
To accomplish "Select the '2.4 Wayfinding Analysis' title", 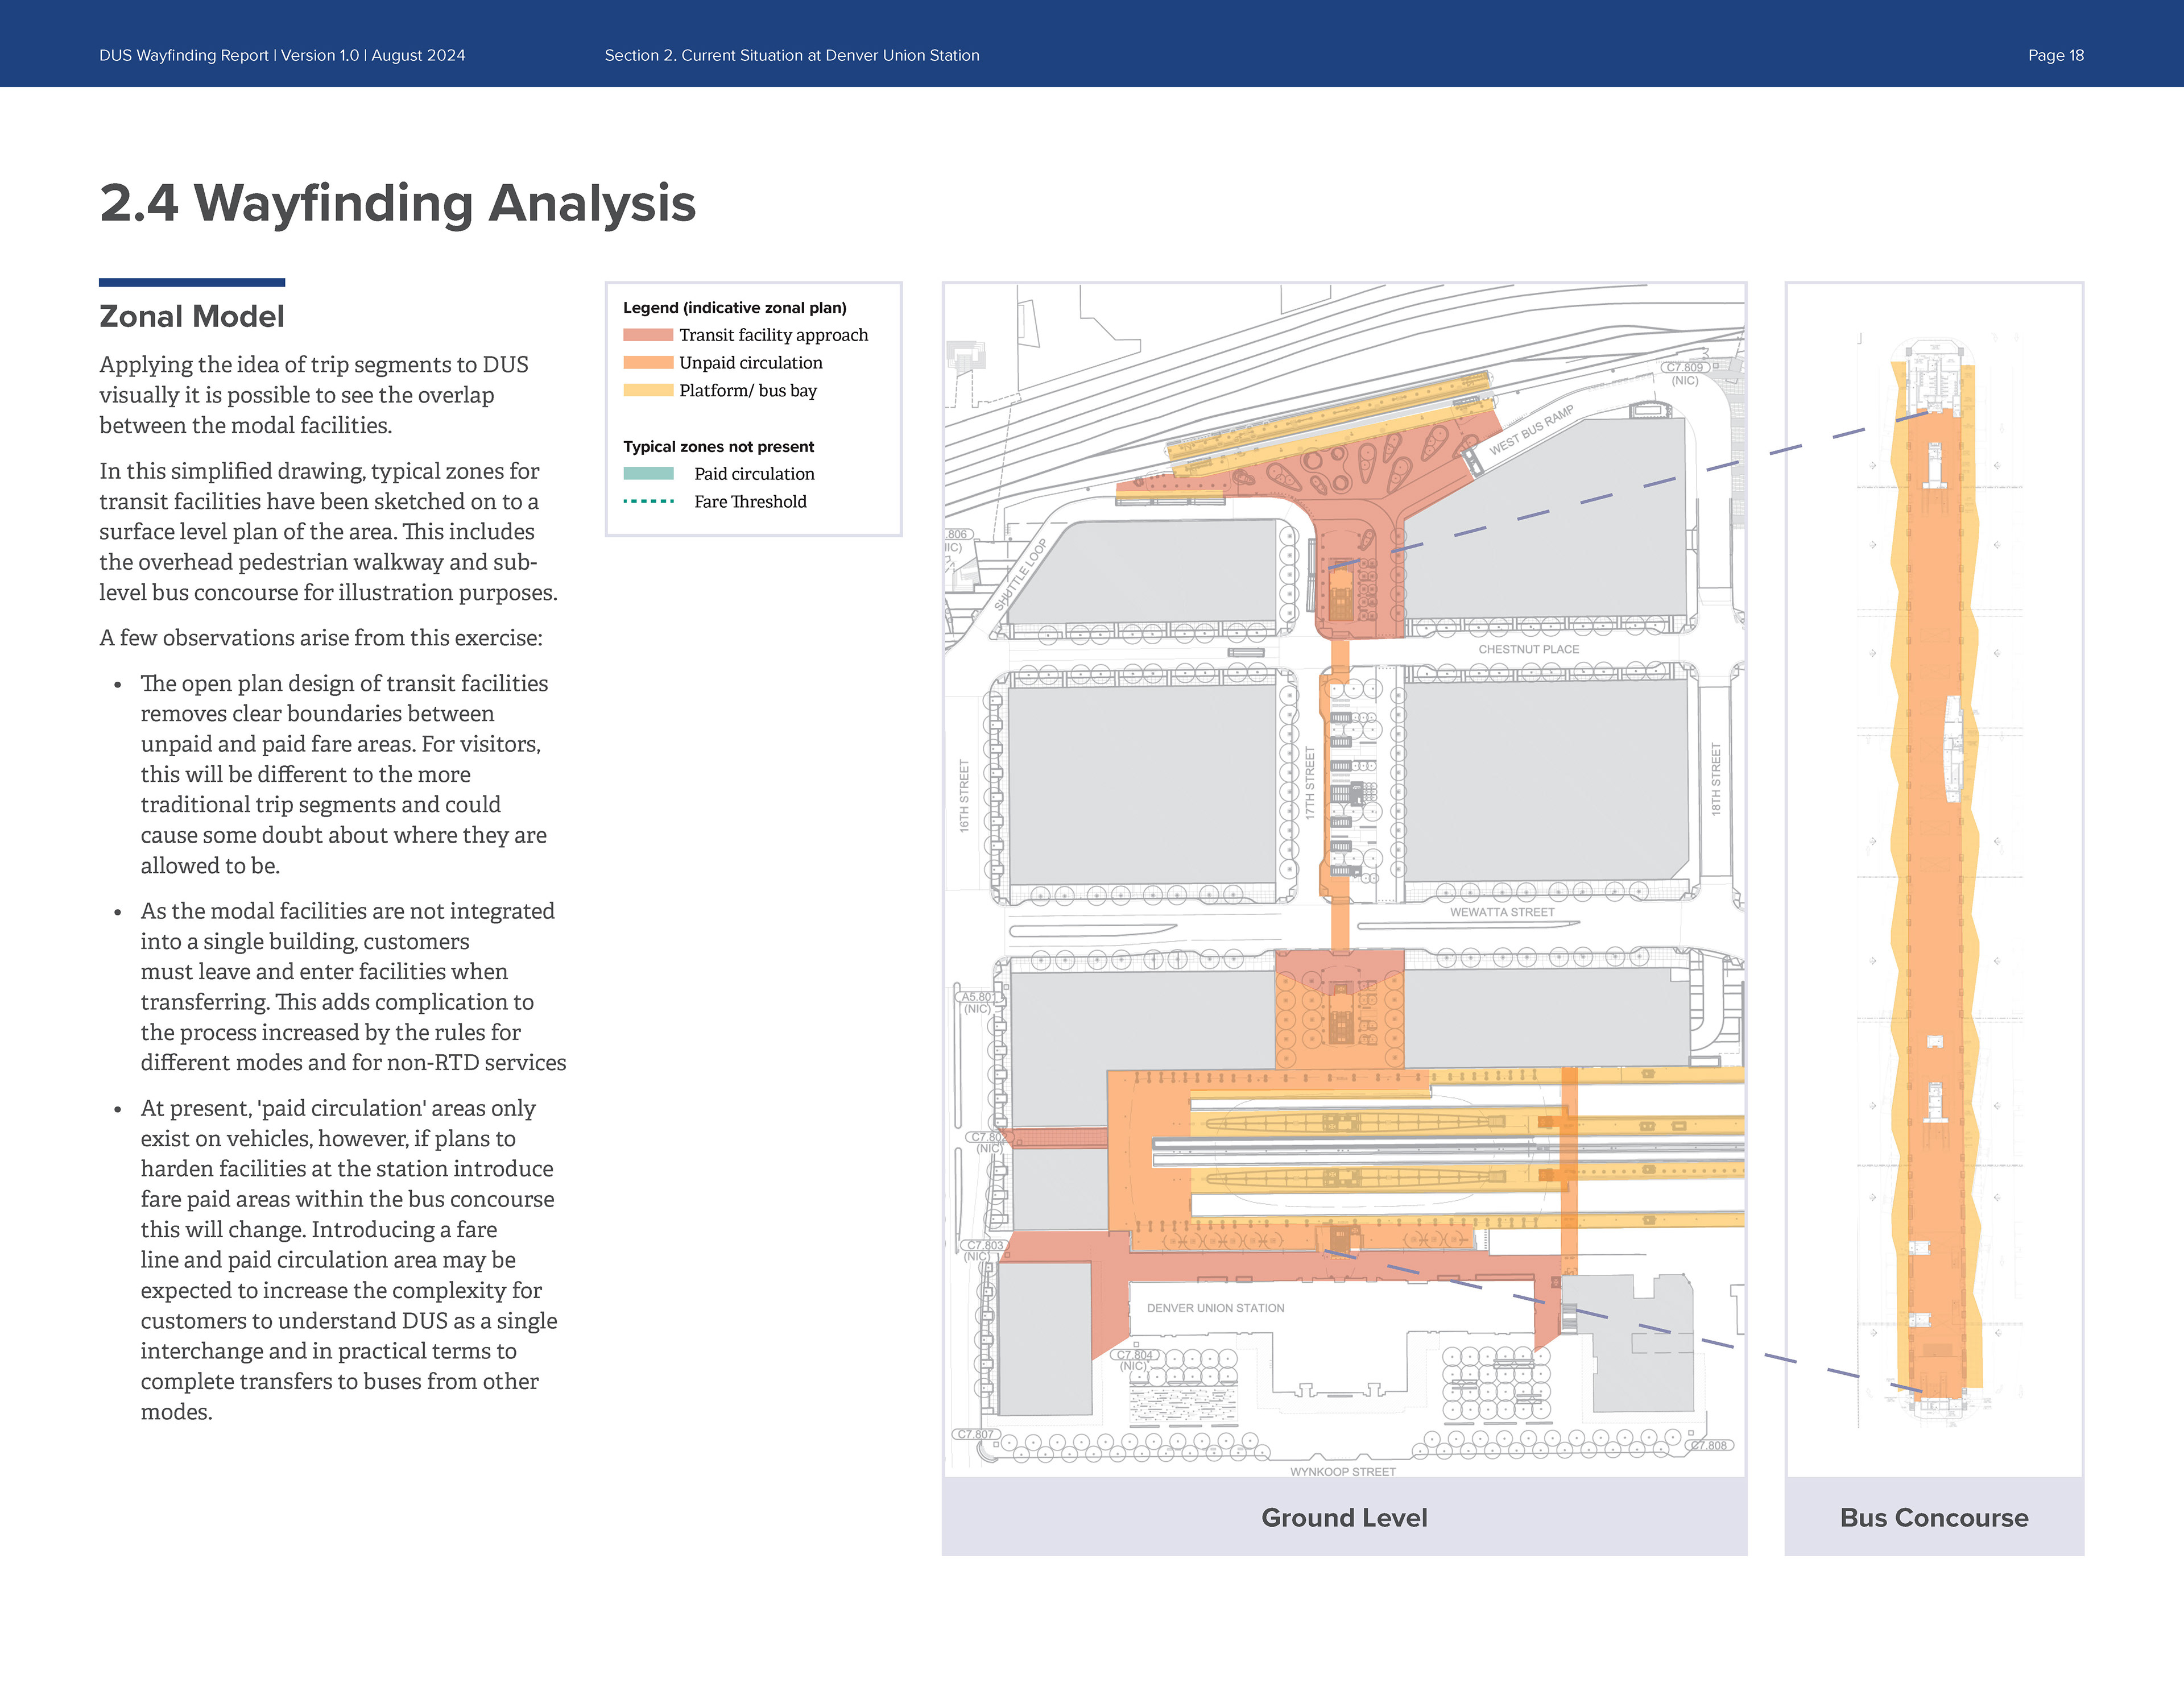I will tap(397, 203).
